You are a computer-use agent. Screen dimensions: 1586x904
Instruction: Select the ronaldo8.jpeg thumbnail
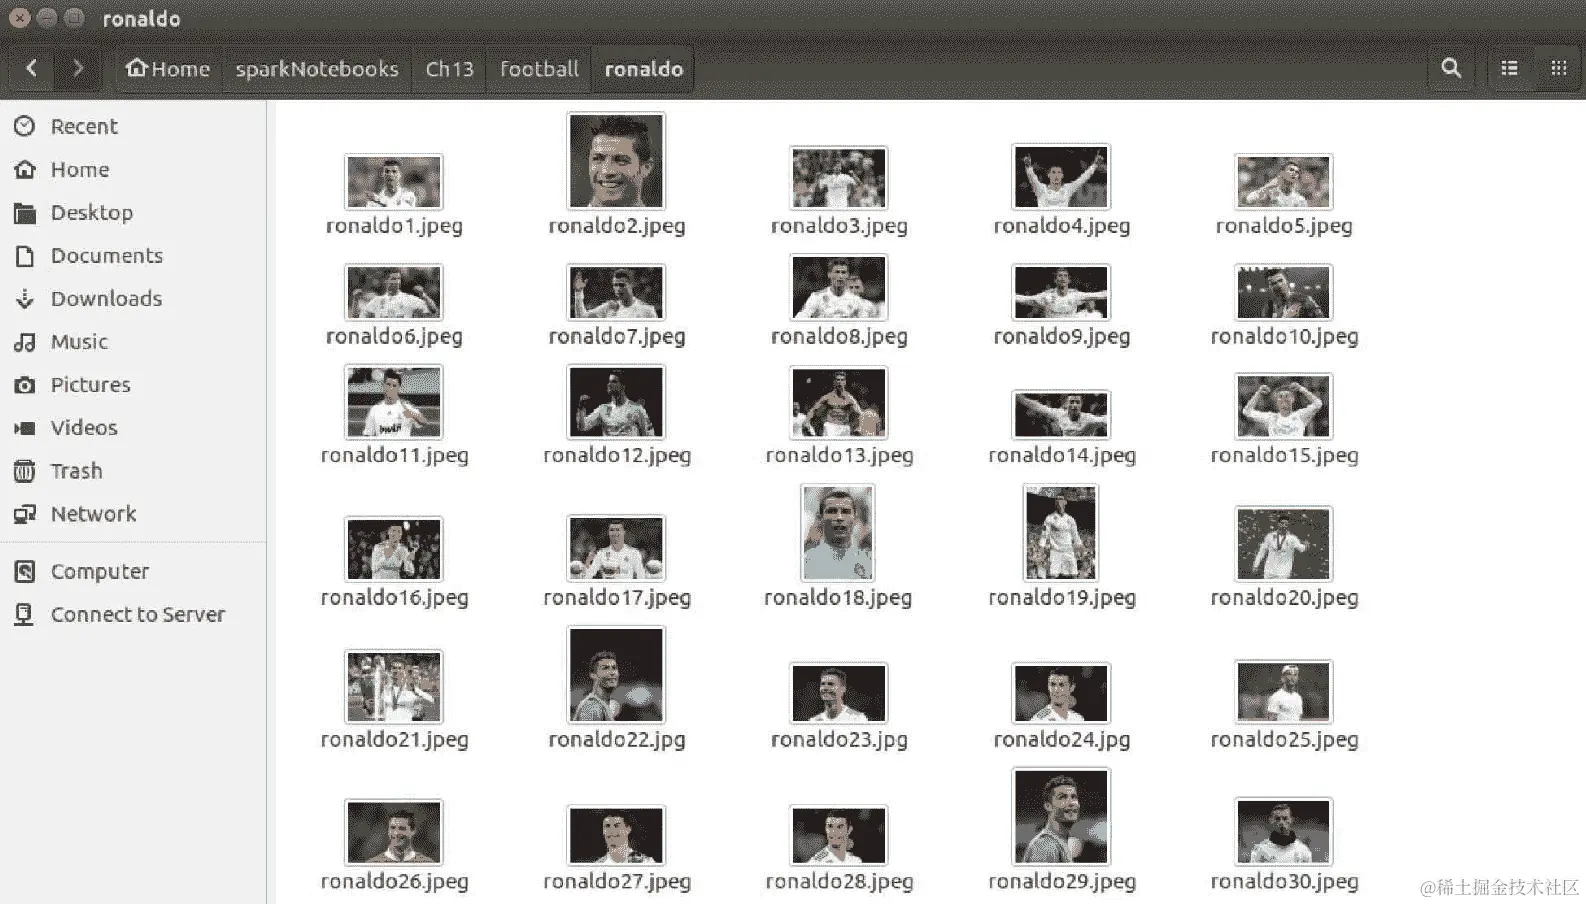[x=838, y=287]
